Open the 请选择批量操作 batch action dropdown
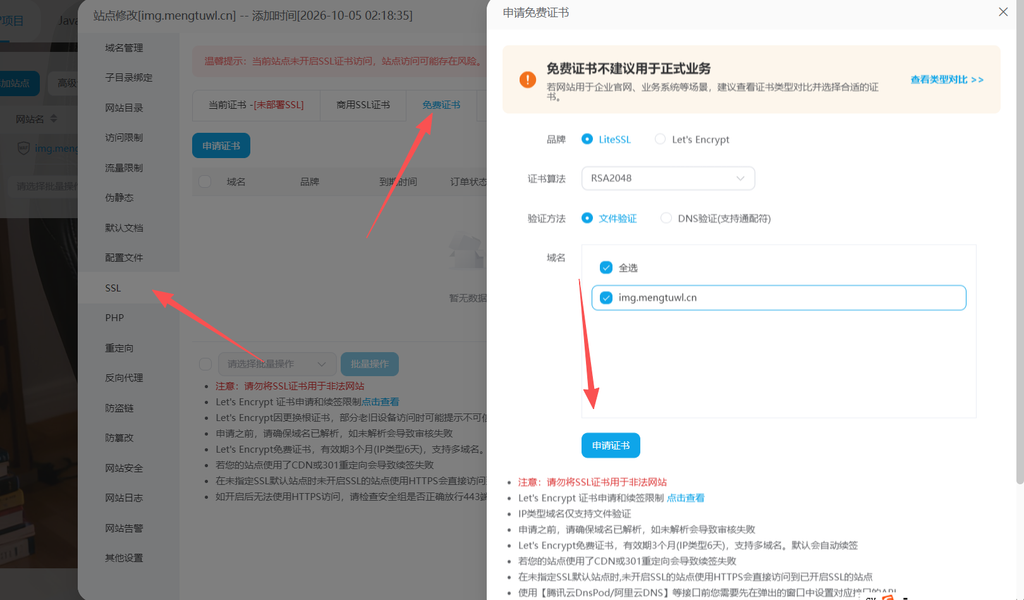1024x600 pixels. (277, 364)
